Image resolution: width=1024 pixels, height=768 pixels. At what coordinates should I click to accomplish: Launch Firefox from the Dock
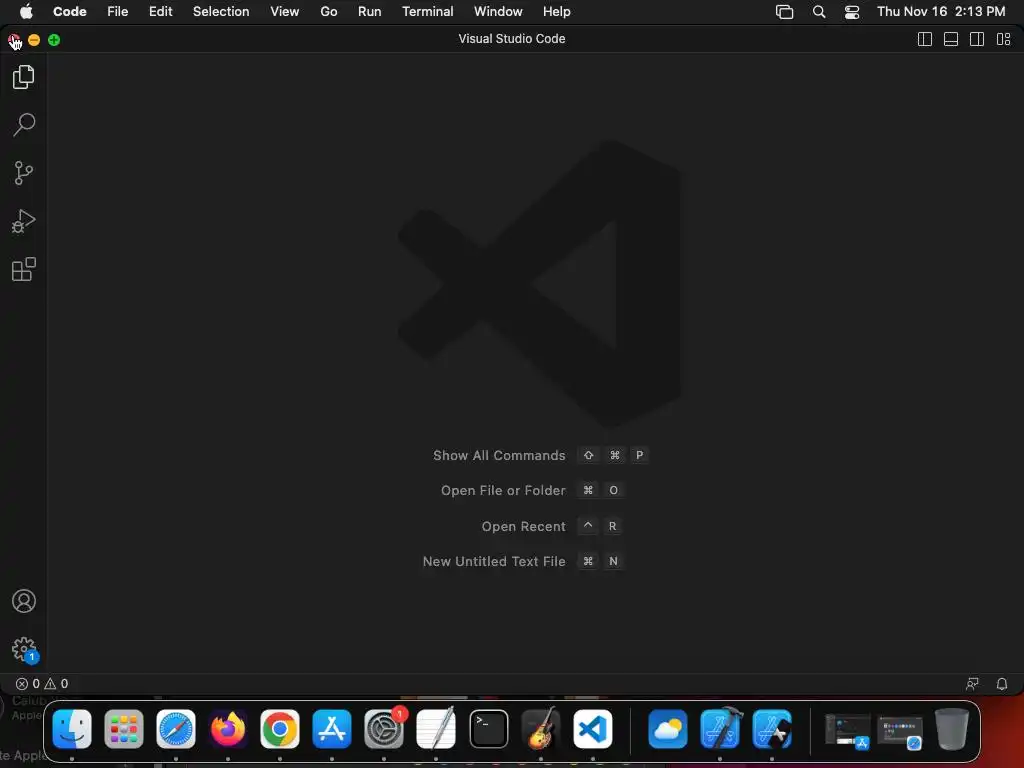point(228,729)
